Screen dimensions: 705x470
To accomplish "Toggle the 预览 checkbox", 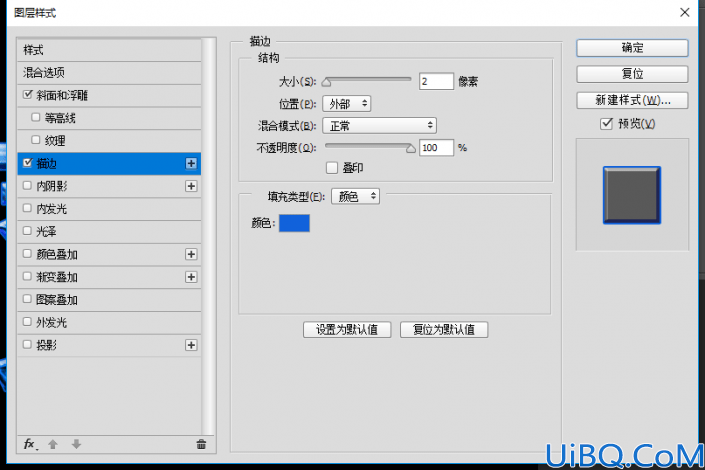I will pos(606,123).
